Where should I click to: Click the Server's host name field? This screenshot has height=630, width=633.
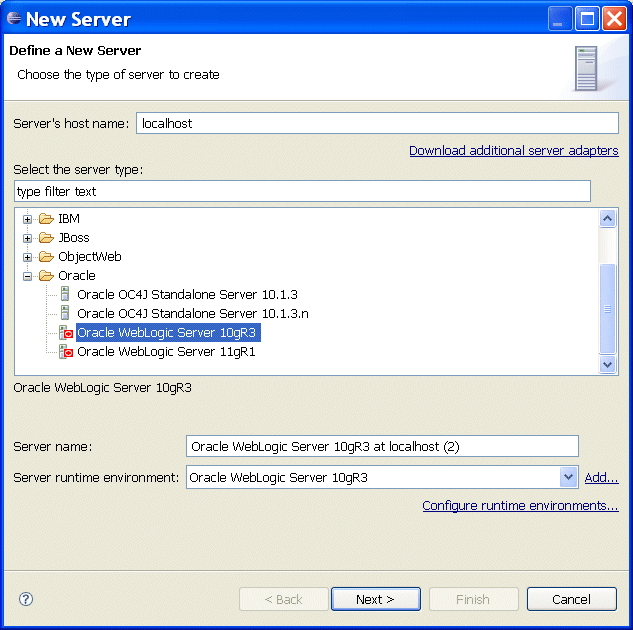point(377,123)
